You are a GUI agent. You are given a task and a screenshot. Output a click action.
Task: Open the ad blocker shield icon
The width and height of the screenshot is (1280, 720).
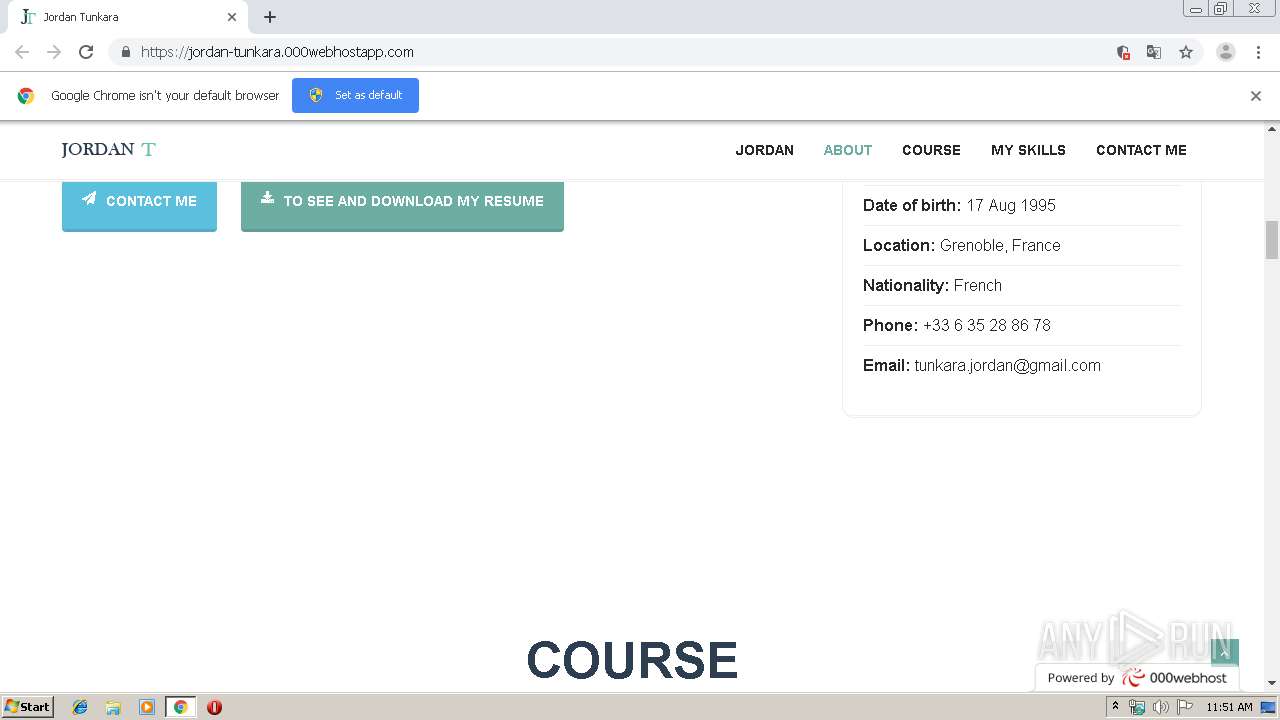pyautogui.click(x=1123, y=52)
